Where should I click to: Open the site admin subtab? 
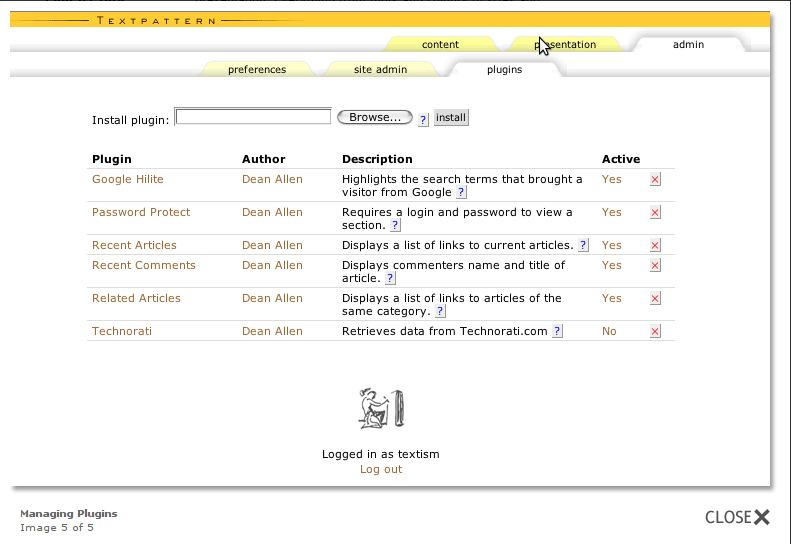(x=380, y=70)
